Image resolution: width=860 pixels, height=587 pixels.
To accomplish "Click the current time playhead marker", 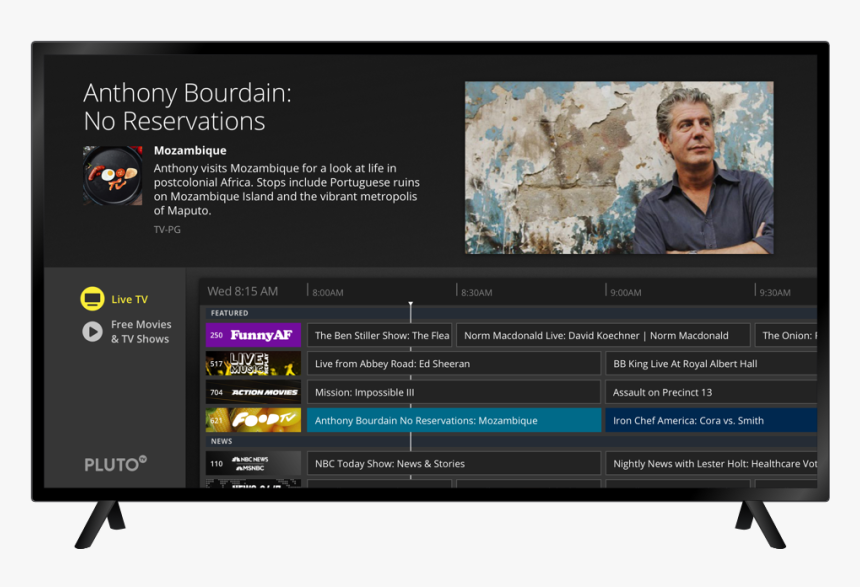I will [410, 304].
